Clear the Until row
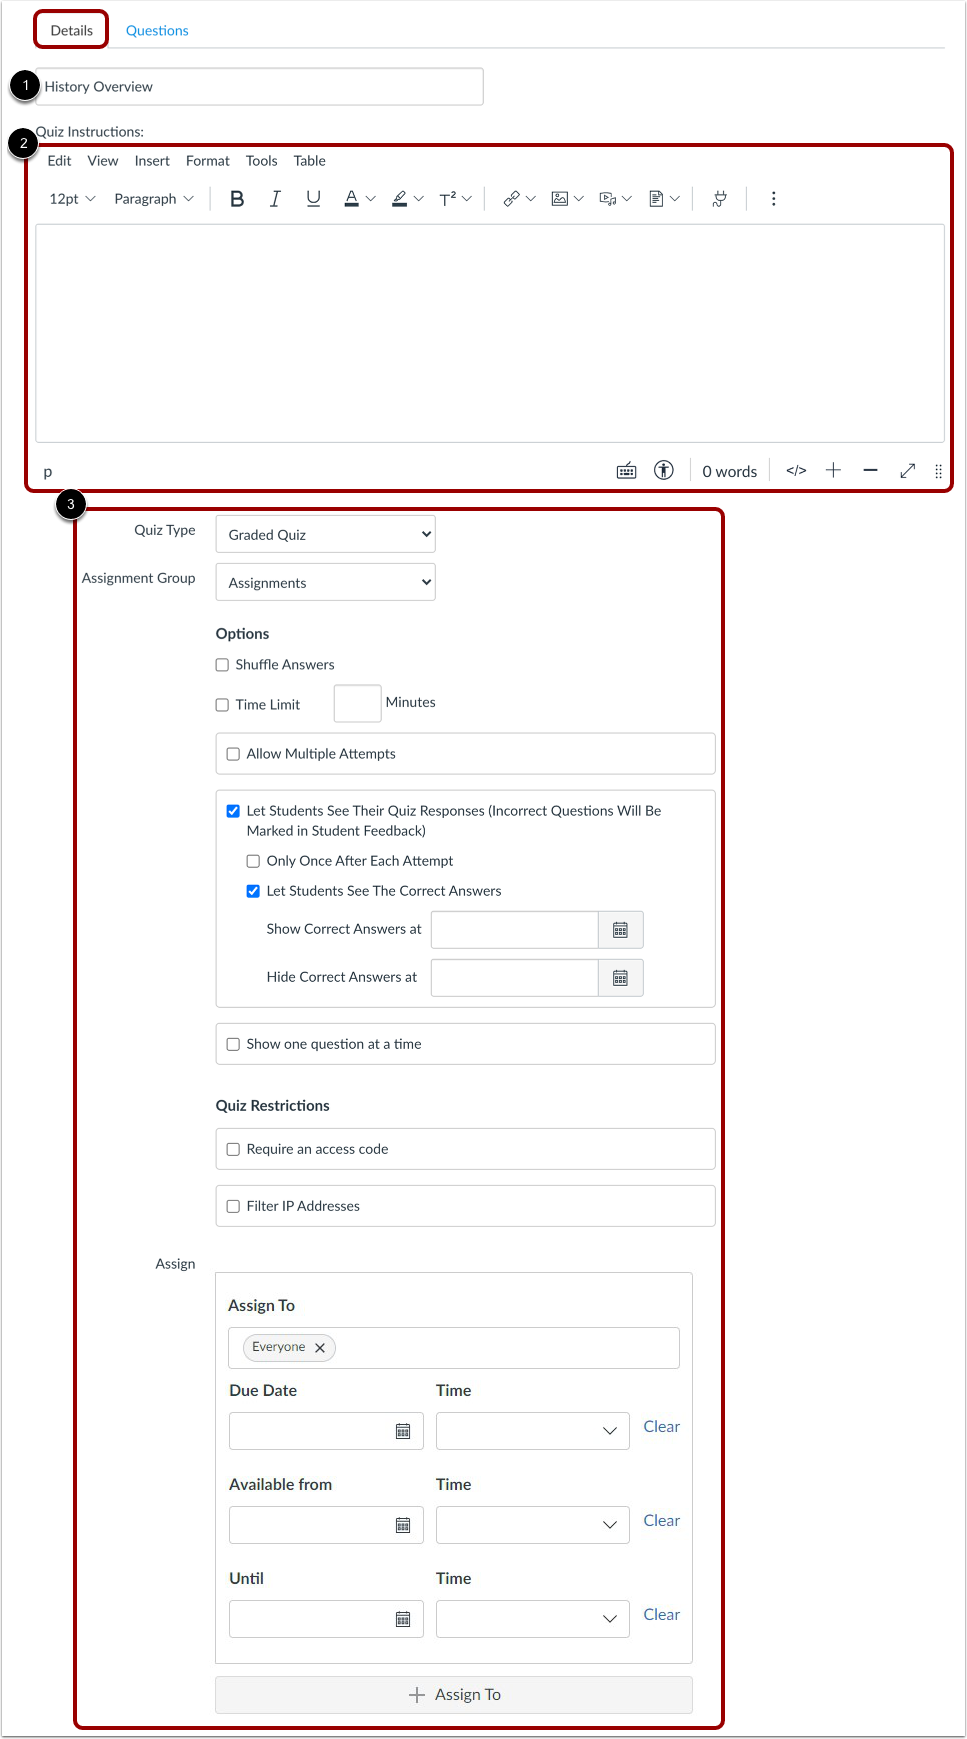967x1739 pixels. coord(661,1615)
